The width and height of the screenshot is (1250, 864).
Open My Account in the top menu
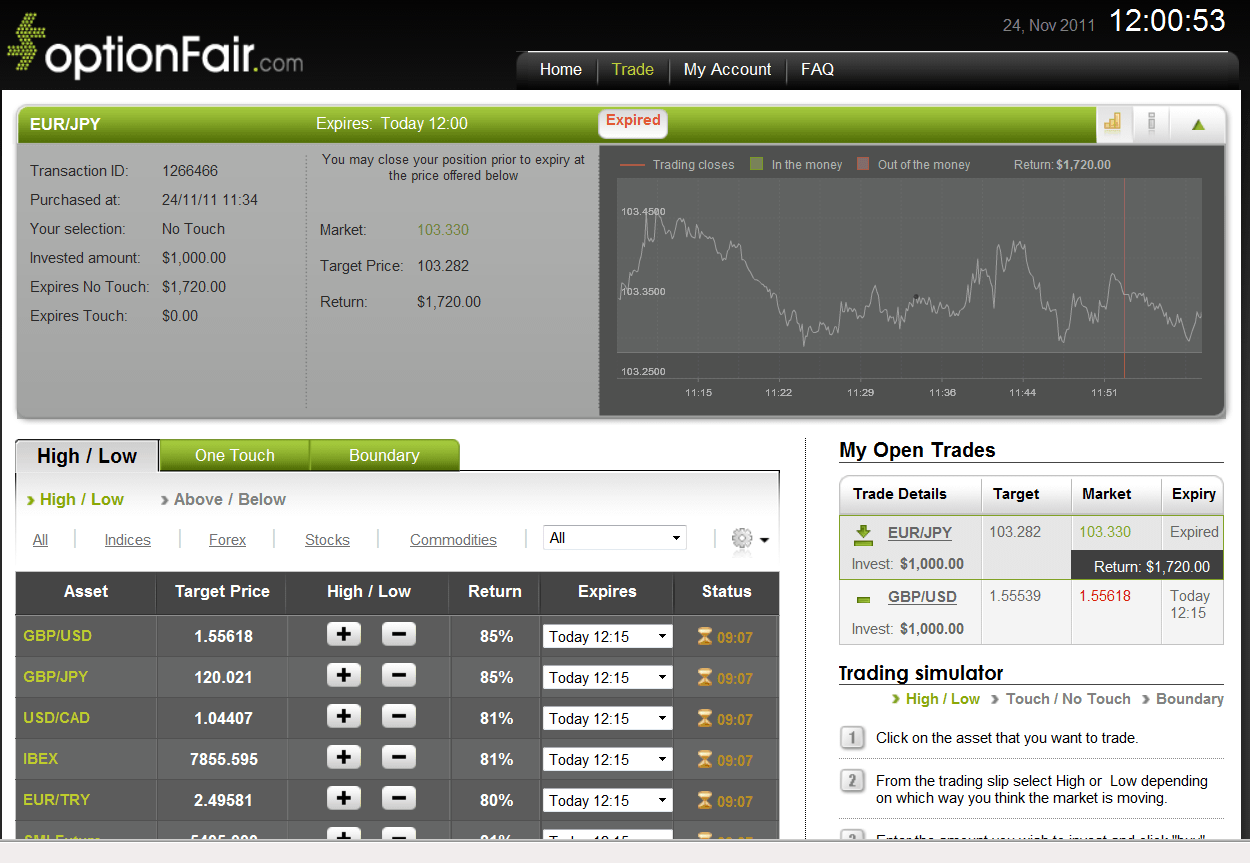727,69
